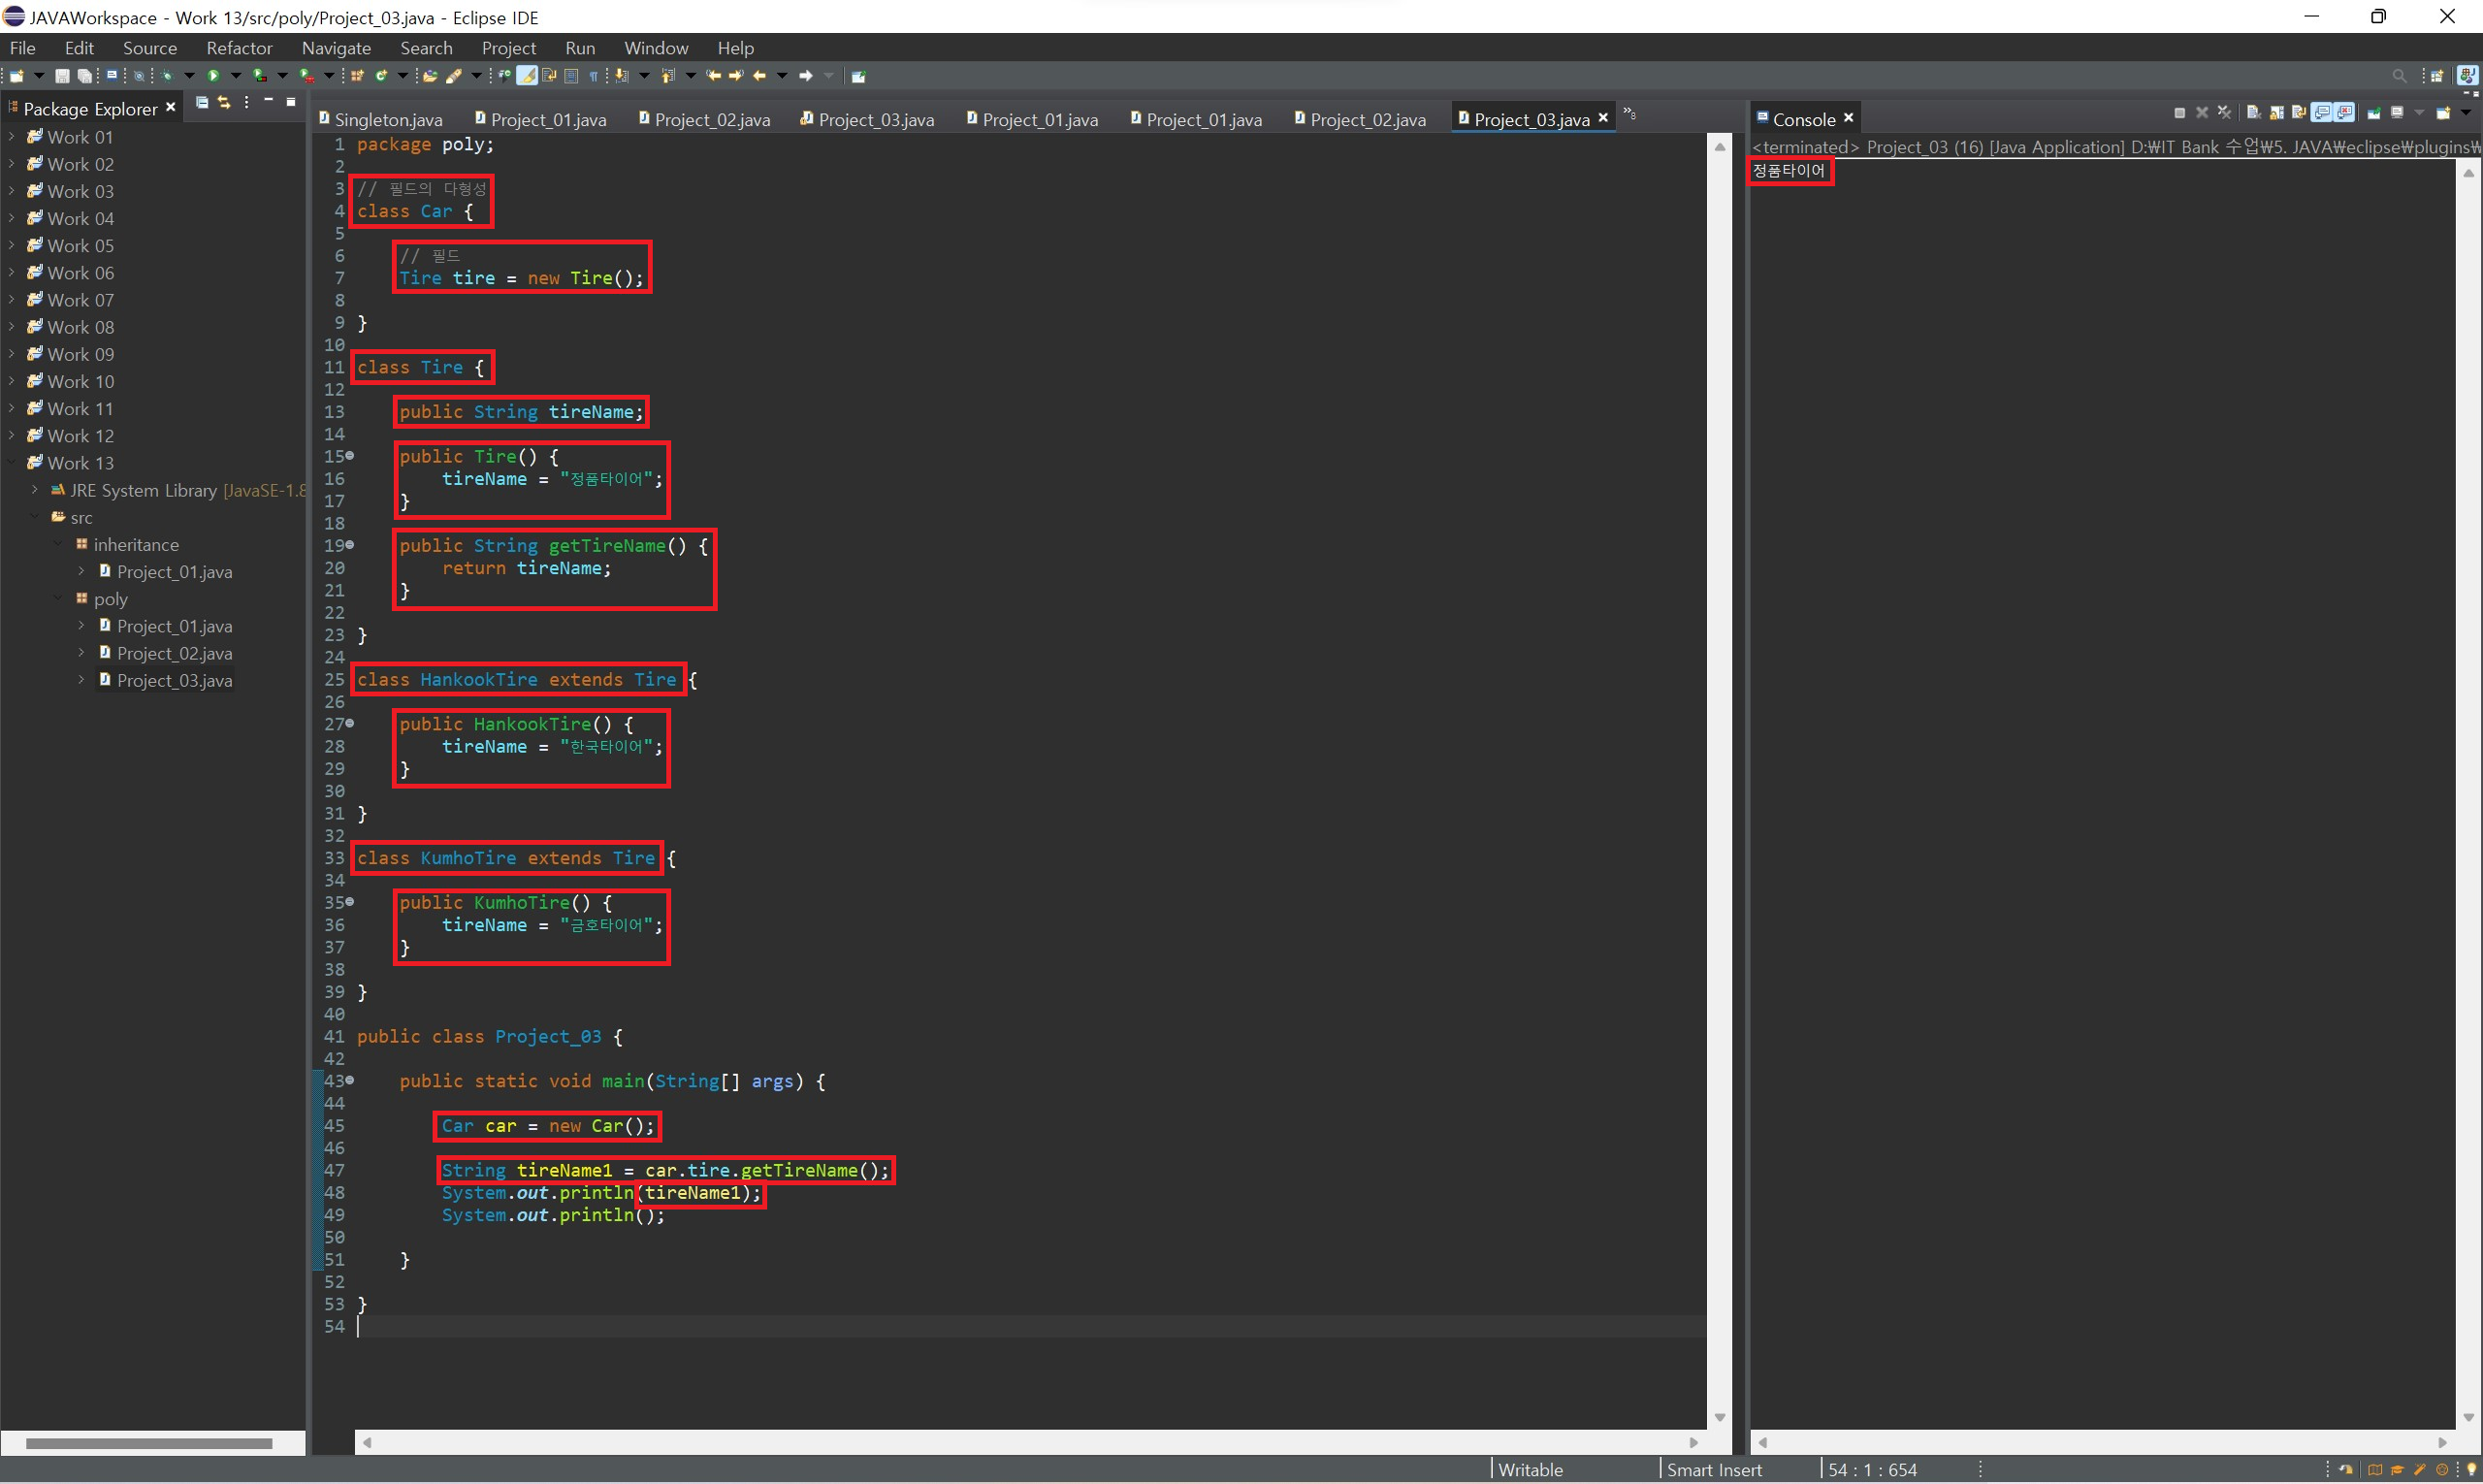Click the Open Type icon
2483x1484 pixels.
(430, 76)
